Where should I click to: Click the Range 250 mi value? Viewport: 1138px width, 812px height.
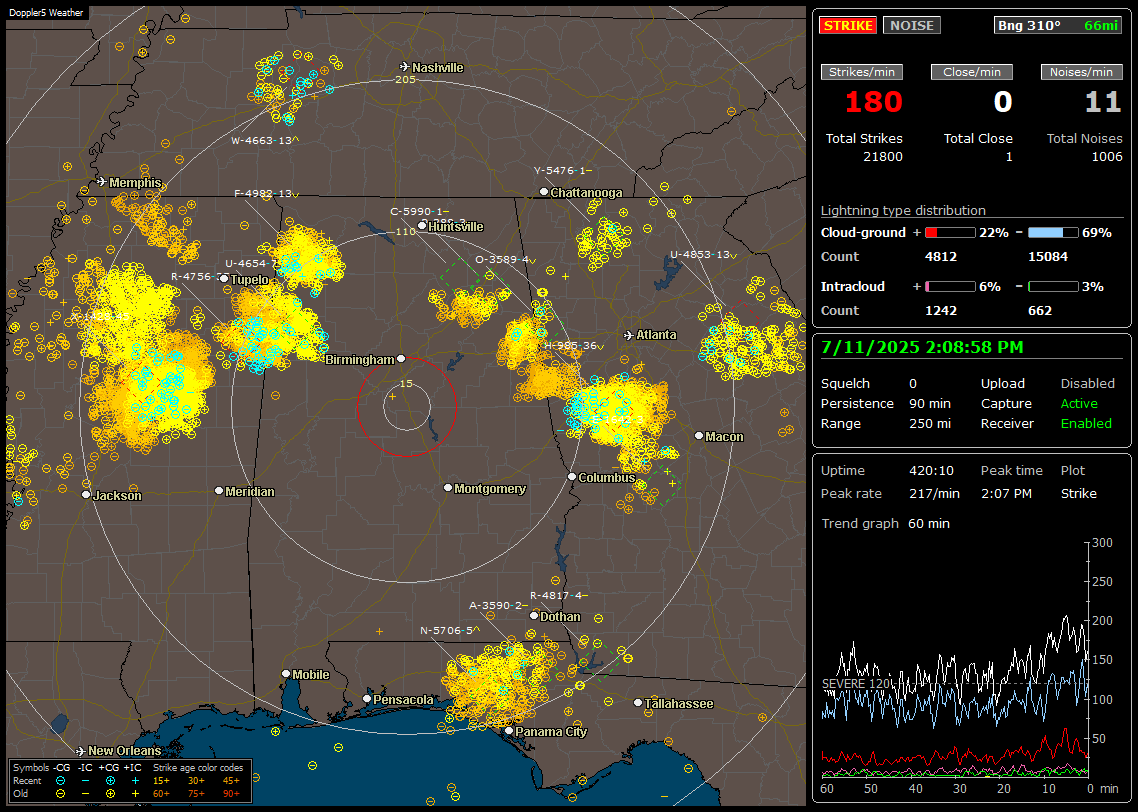pyautogui.click(x=930, y=423)
